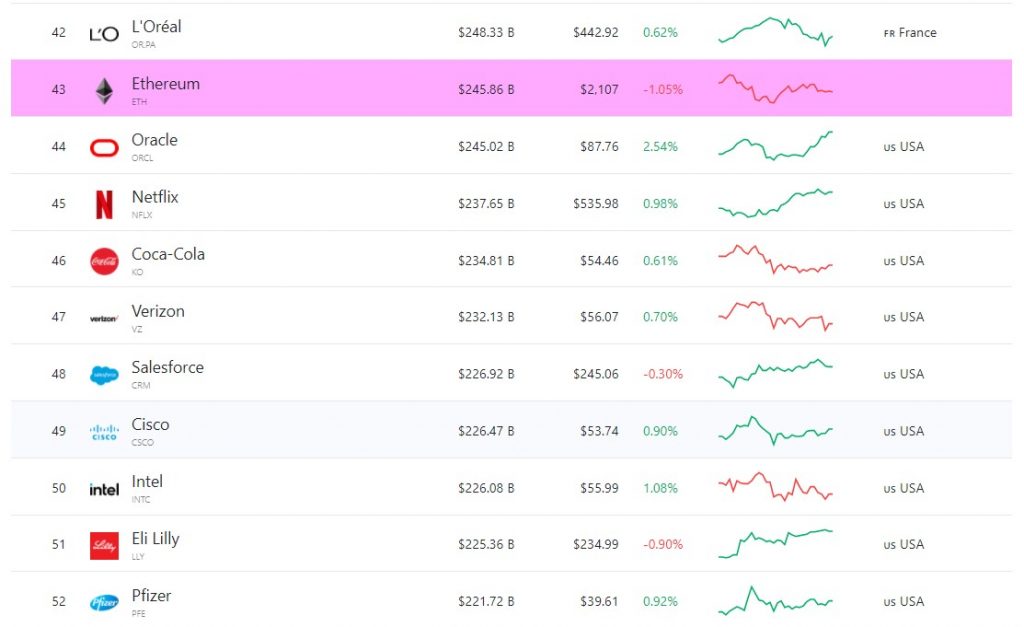1024x627 pixels.
Task: View Salesforce green sparkline chart
Action: (x=775, y=373)
